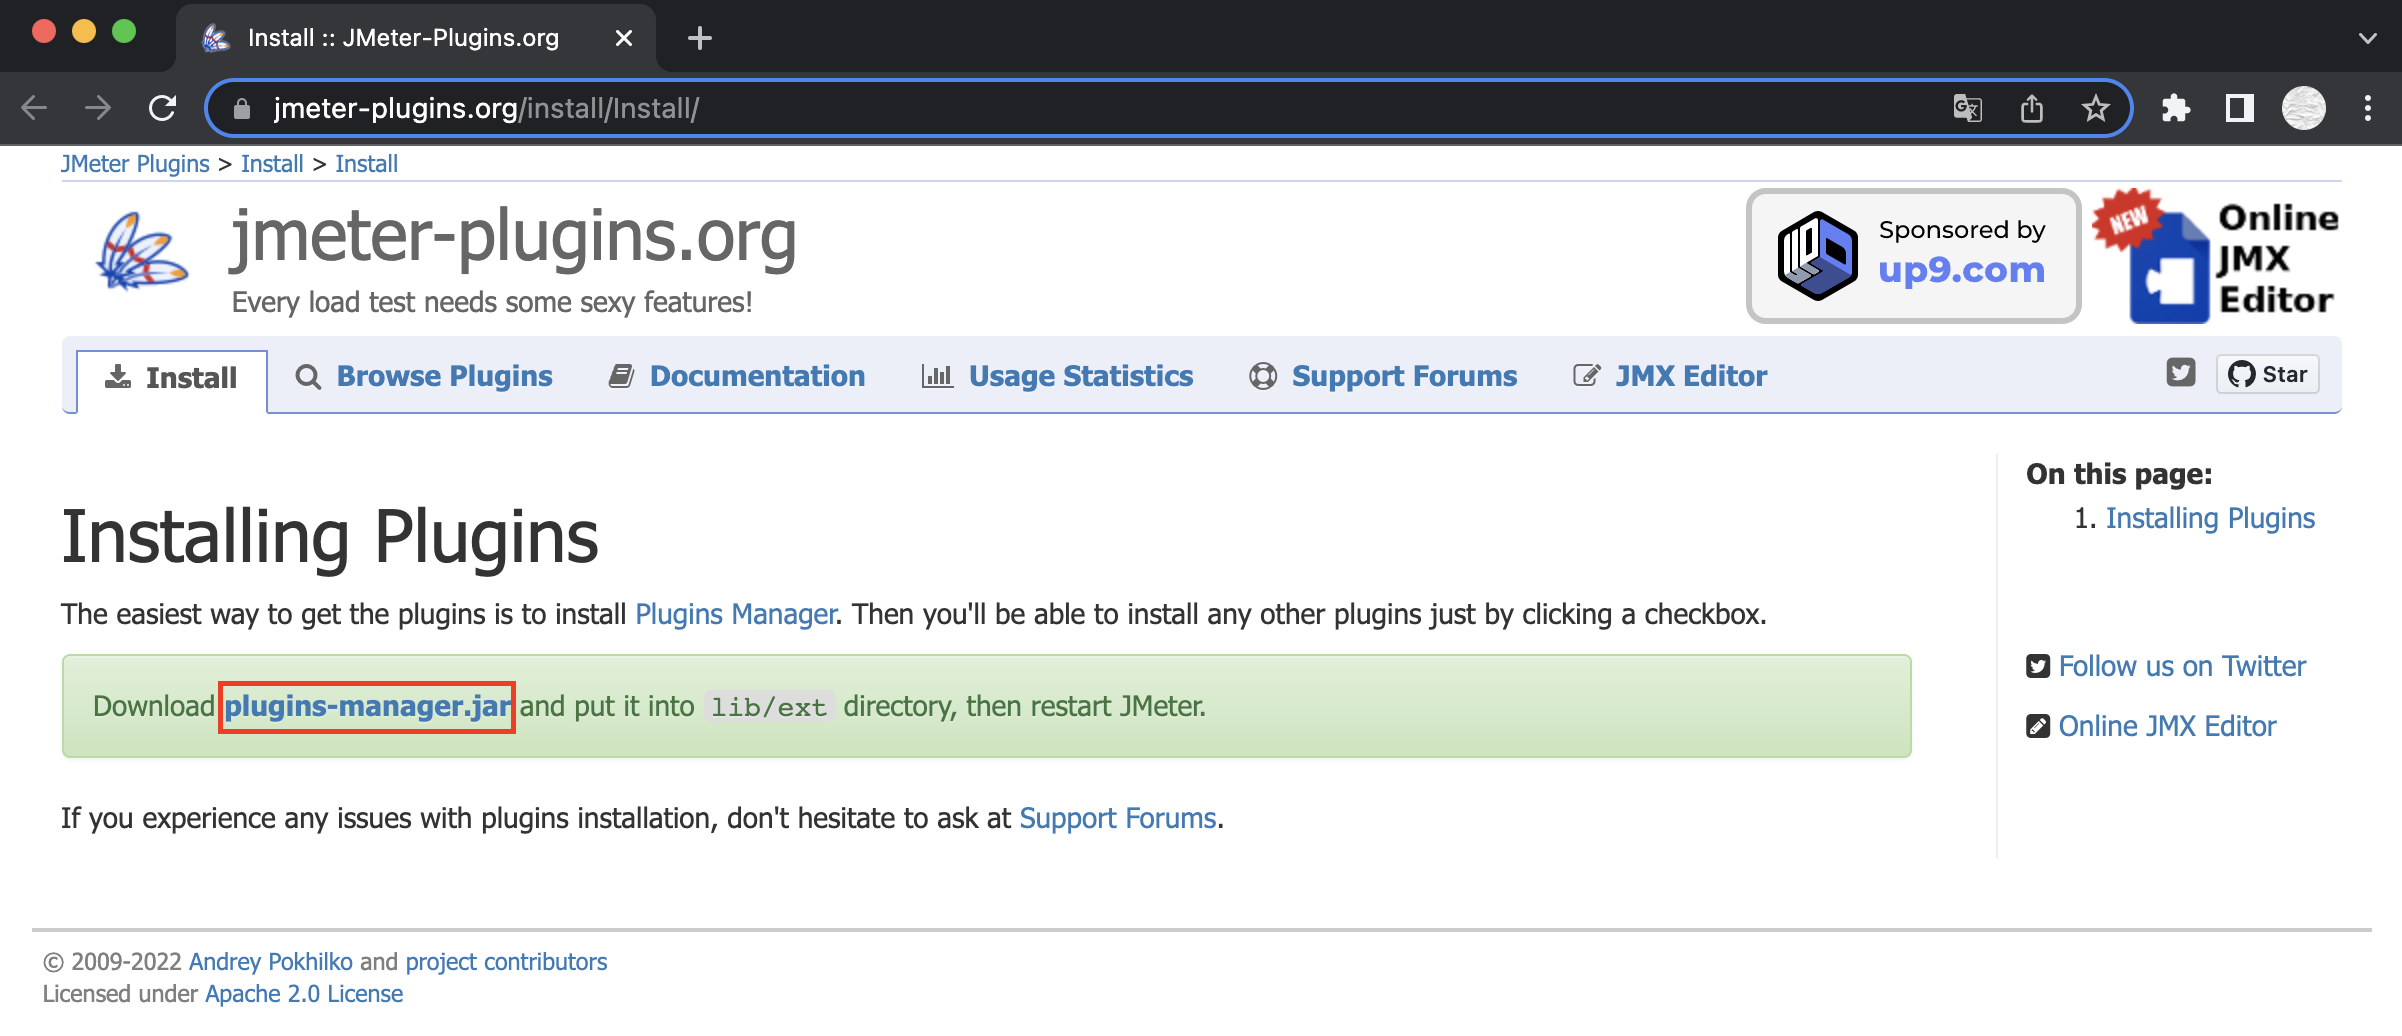
Task: Open the Usage Statistics tab
Action: pos(1057,376)
